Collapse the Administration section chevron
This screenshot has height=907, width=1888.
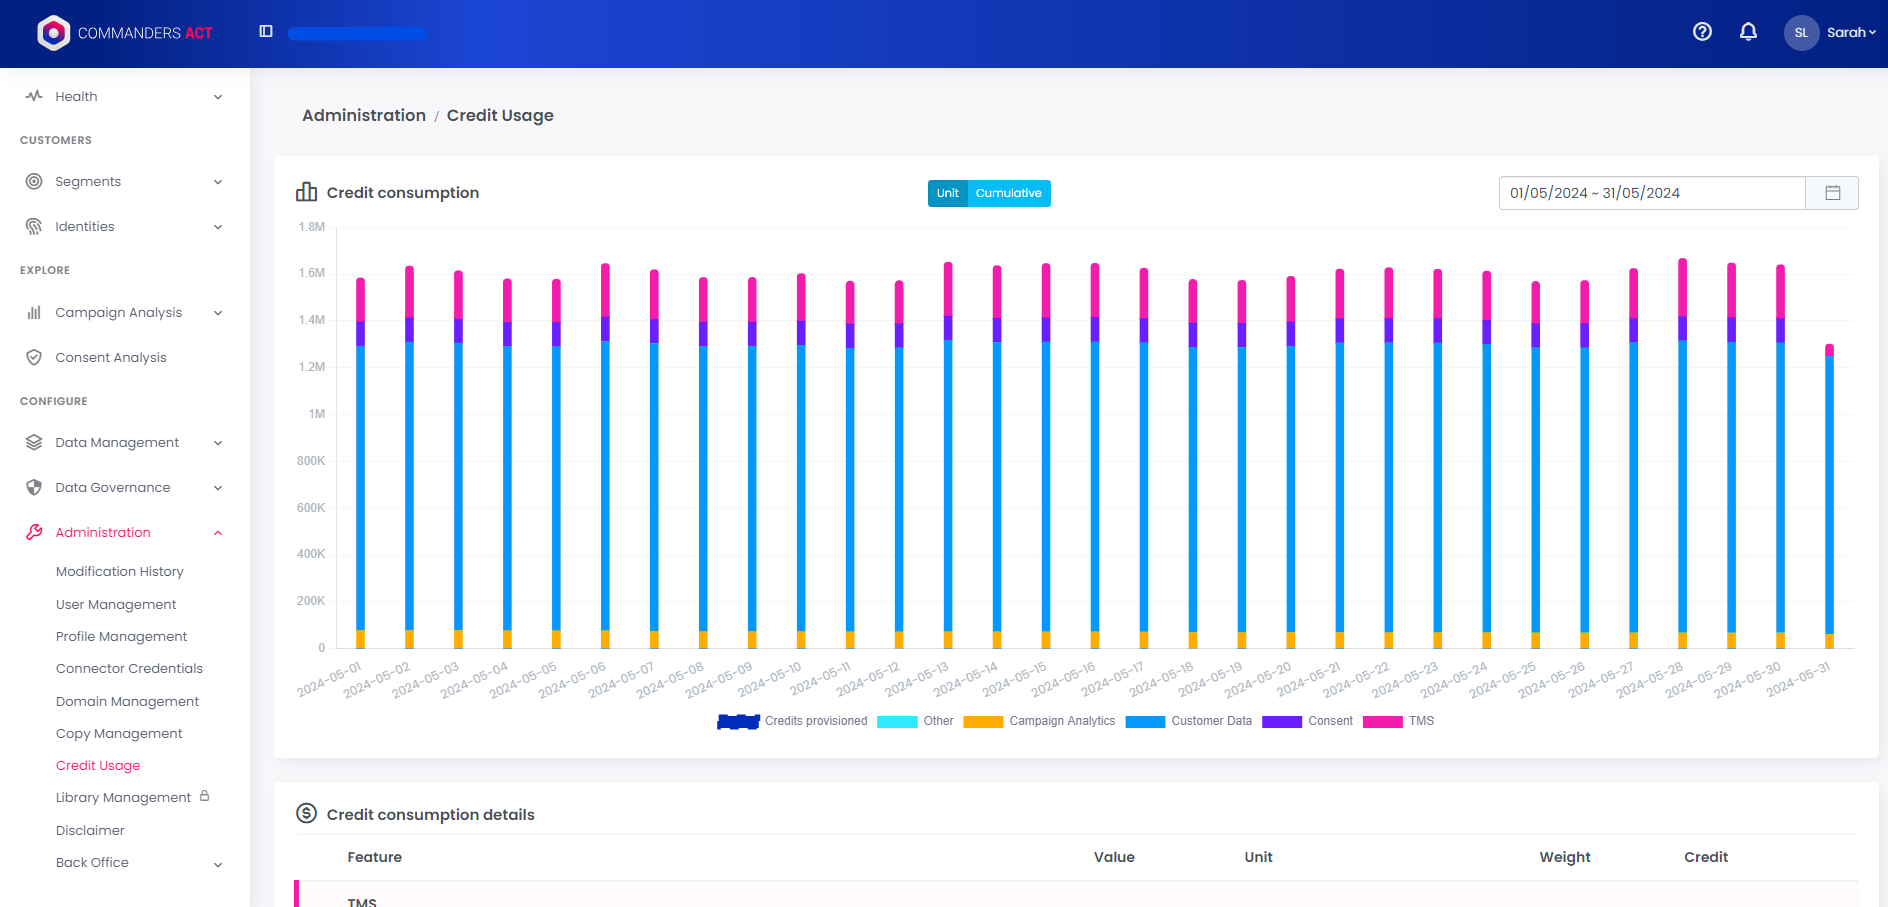pos(218,533)
